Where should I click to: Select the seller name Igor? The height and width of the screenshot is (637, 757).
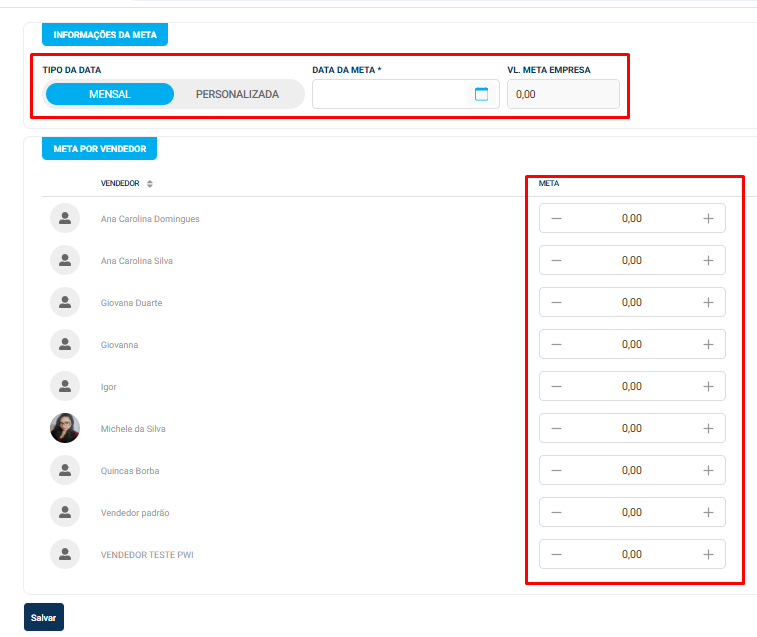click(109, 387)
